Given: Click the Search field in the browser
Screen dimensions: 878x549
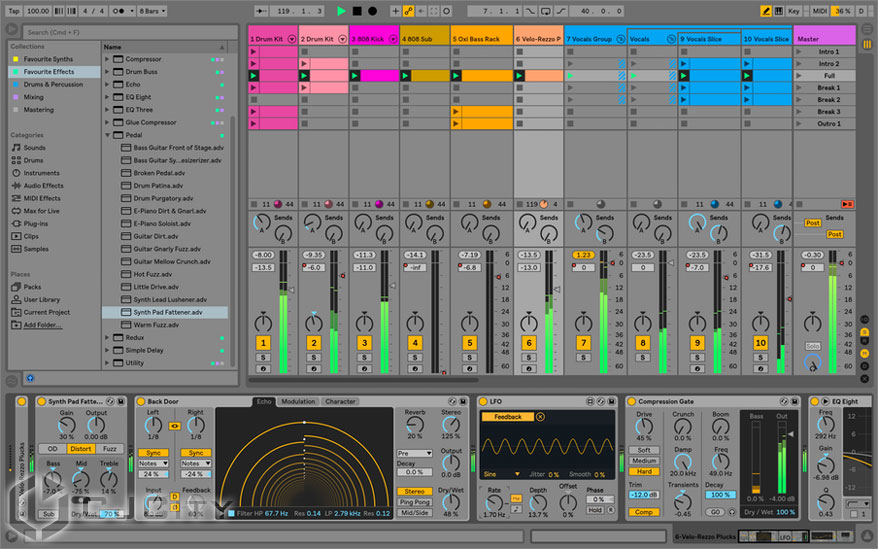Looking at the screenshot, I should [130, 32].
